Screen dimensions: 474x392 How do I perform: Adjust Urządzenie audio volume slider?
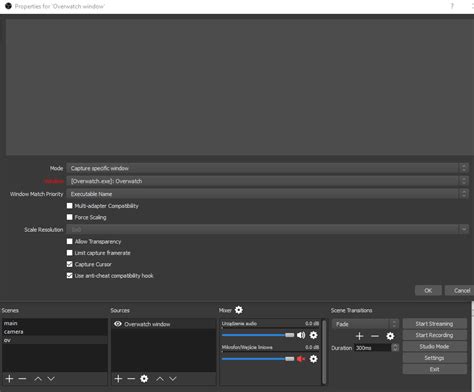tap(258, 335)
